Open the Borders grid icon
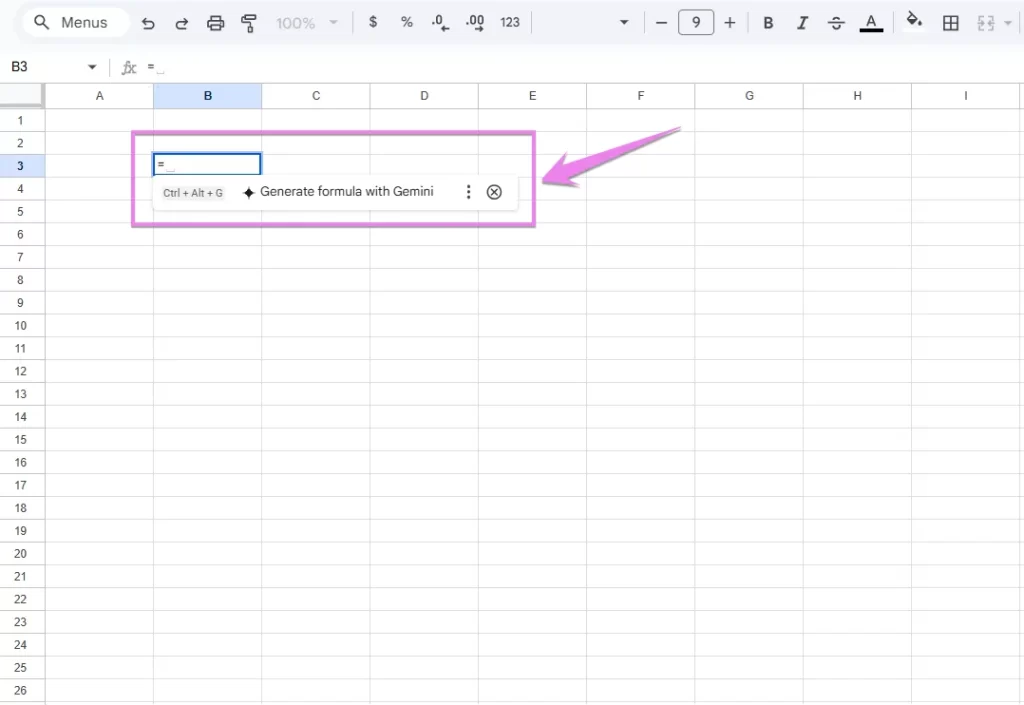1024x705 pixels. [x=951, y=23]
